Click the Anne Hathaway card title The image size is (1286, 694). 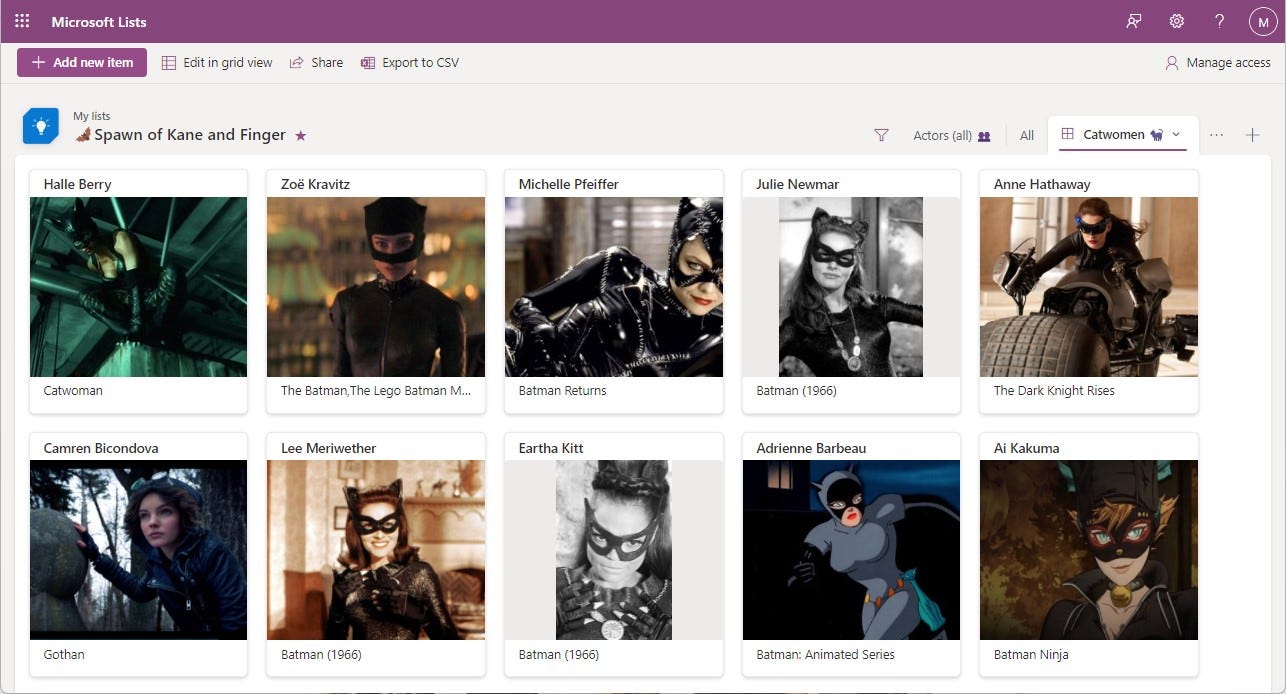[x=1042, y=184]
